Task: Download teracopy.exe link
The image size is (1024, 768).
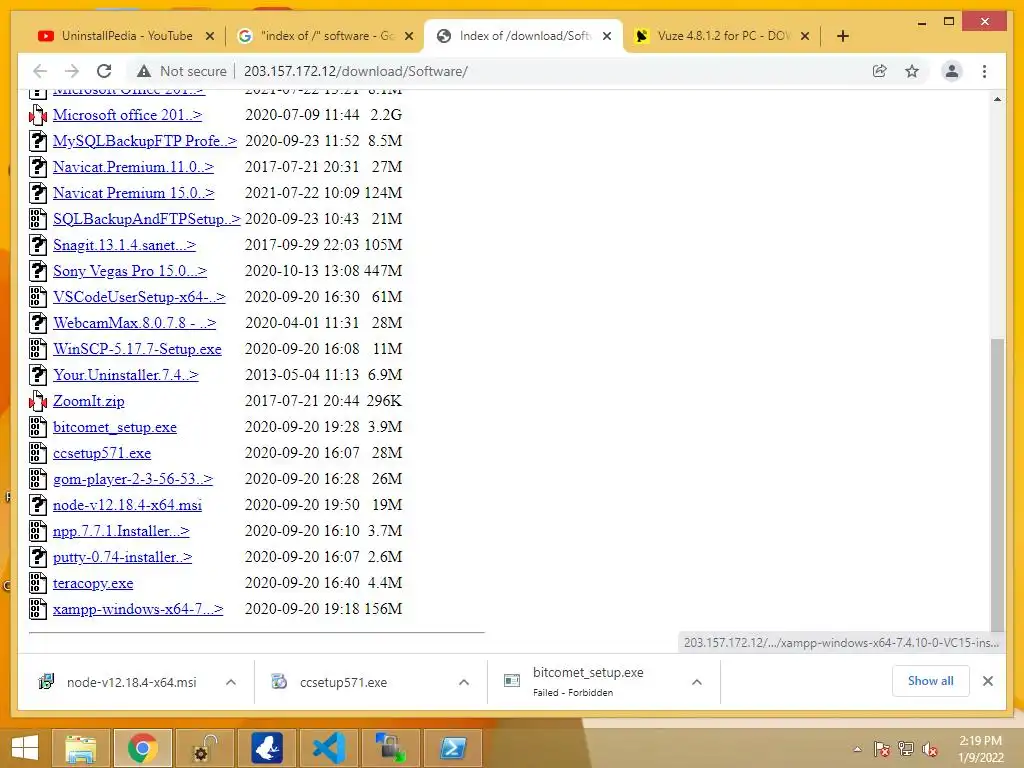Action: (x=93, y=583)
